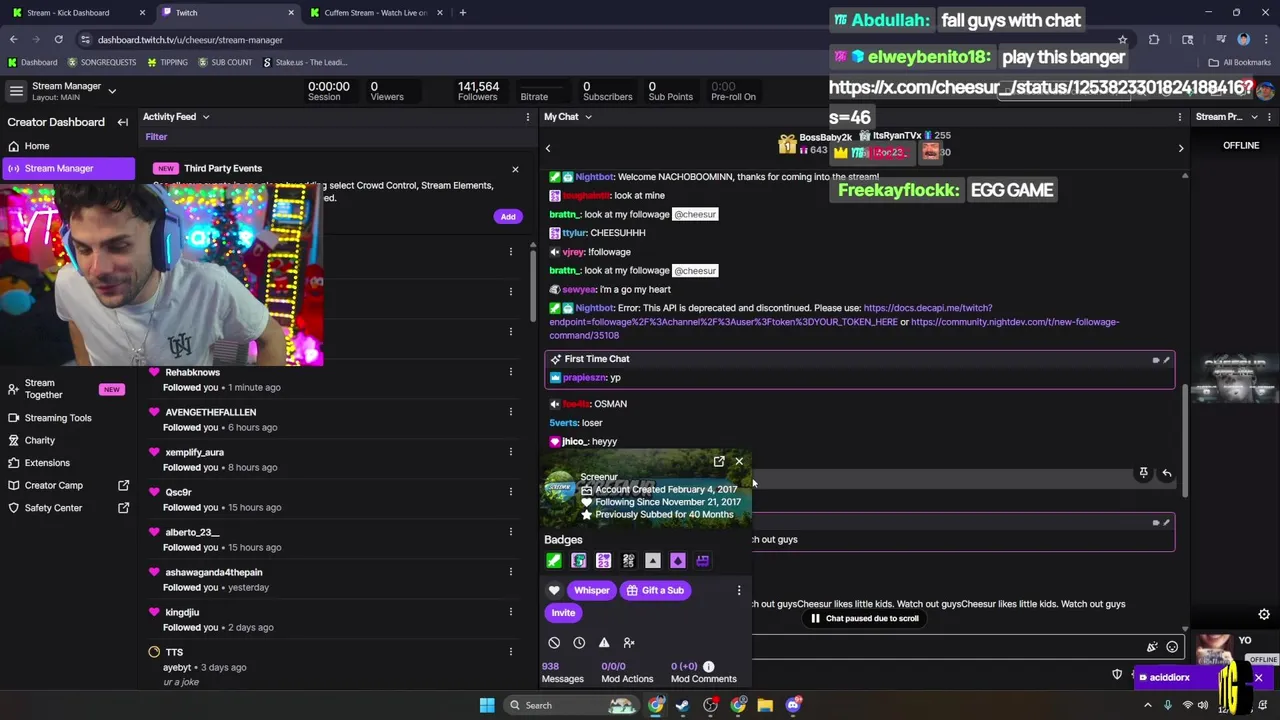Open Charity in sidebar
The image size is (1280, 720).
click(67, 440)
